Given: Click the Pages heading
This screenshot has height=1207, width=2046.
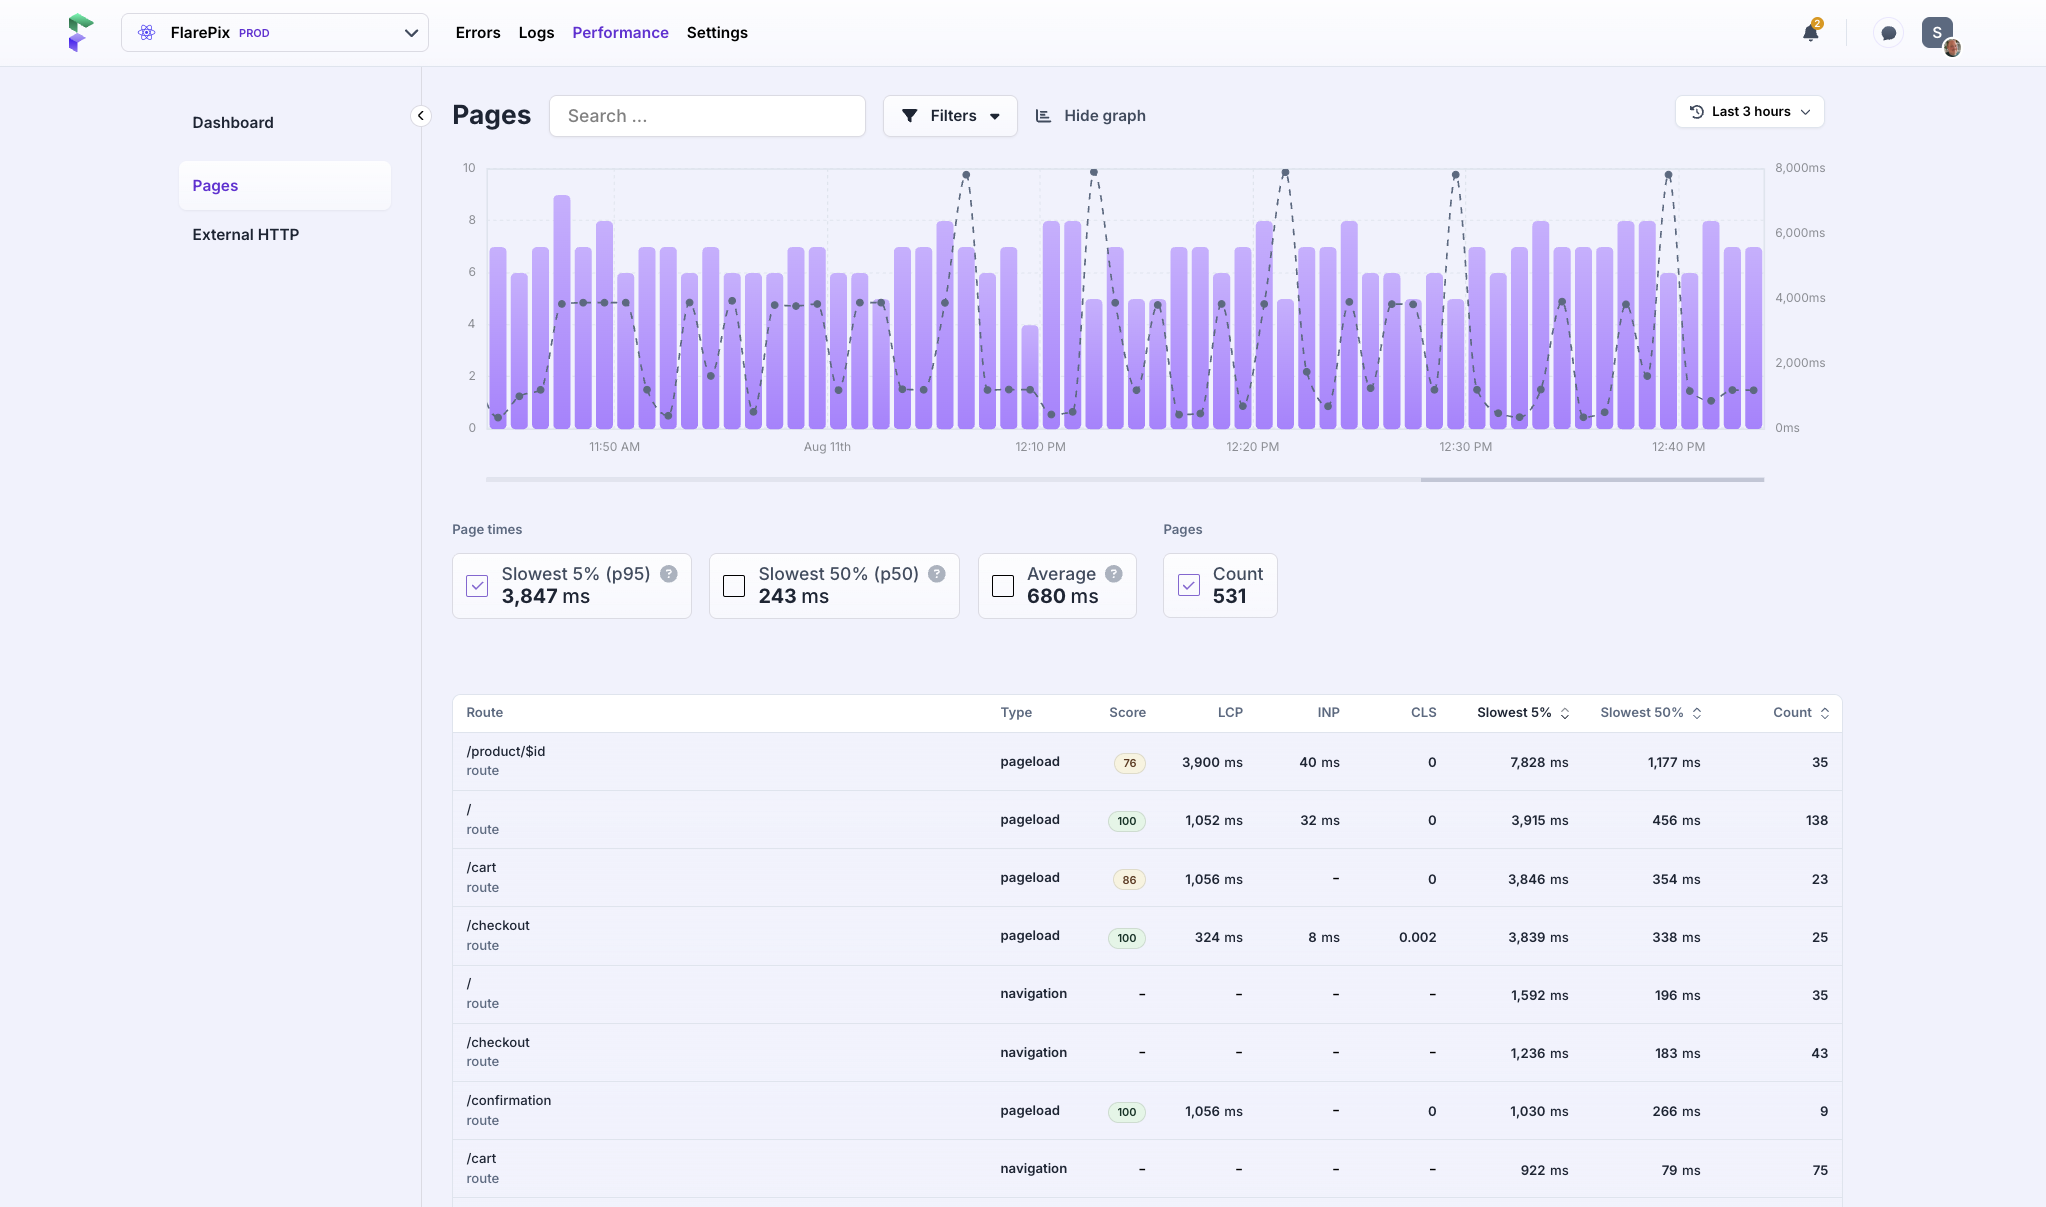Looking at the screenshot, I should (x=491, y=115).
